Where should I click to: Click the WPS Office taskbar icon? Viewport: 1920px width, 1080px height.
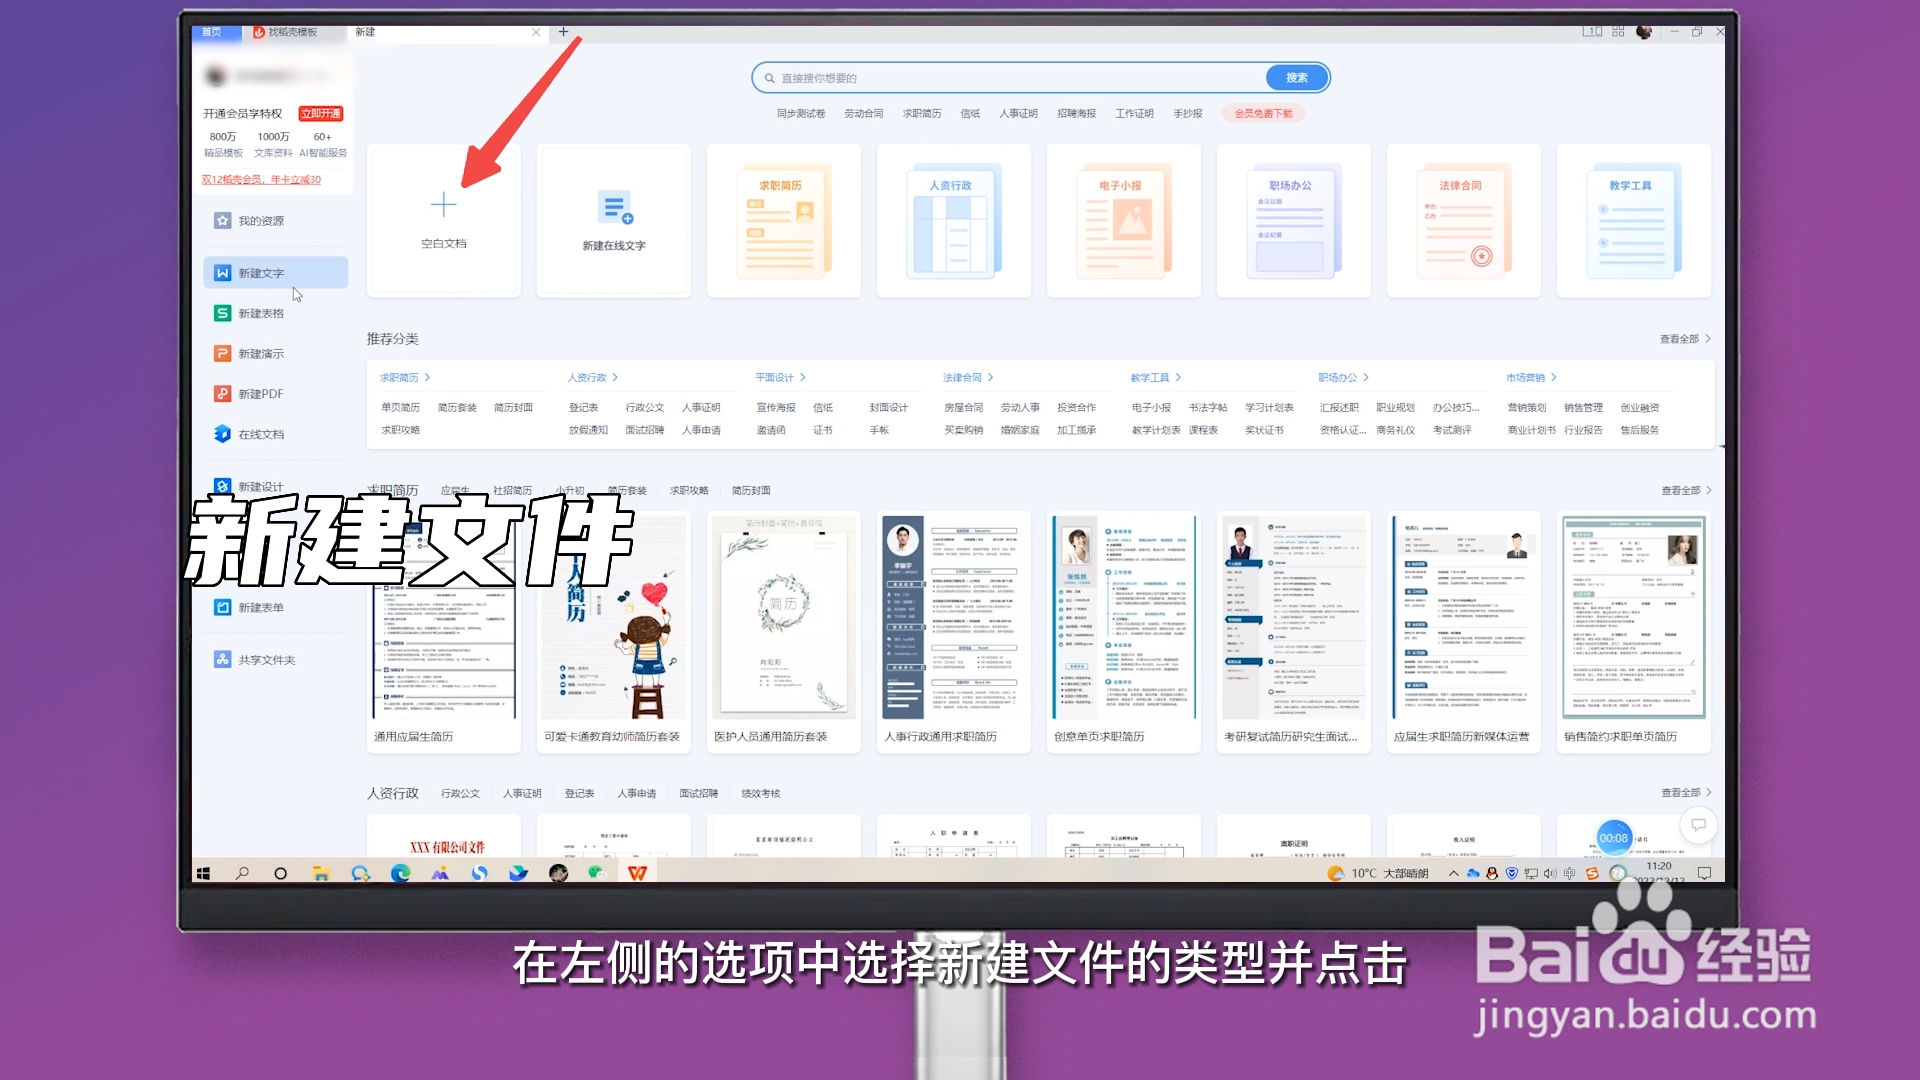pos(637,873)
